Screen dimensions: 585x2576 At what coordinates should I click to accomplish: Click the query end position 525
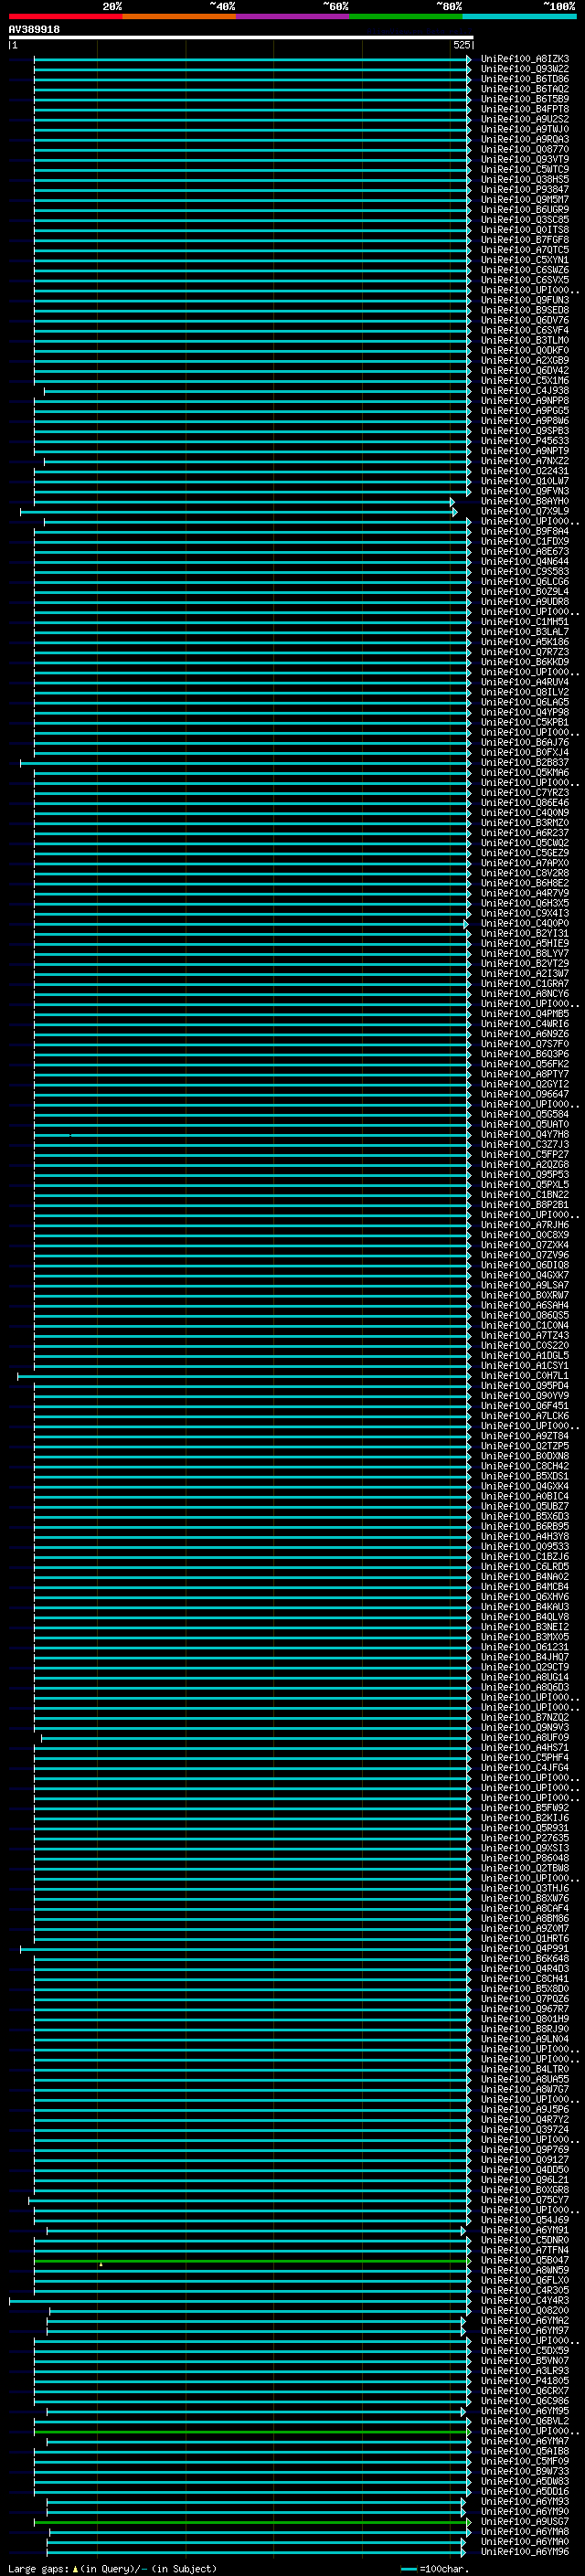[x=461, y=45]
